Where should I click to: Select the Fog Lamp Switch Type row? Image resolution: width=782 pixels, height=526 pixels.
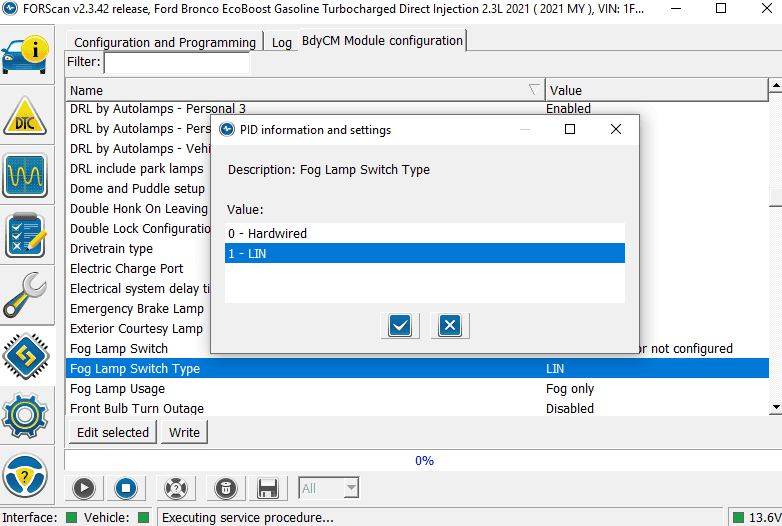[x=417, y=368]
